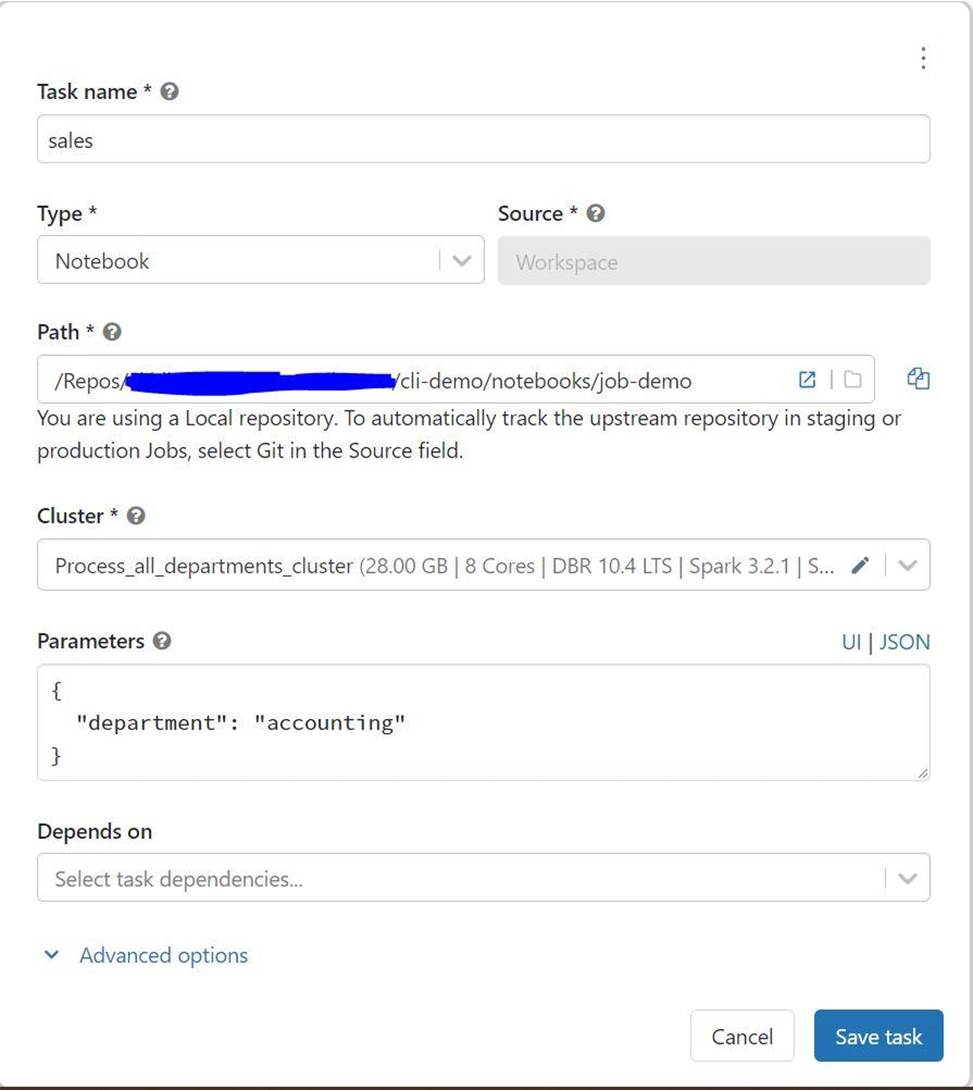Expand the Cluster selection dropdown arrow
This screenshot has height=1090, width=973.
pyautogui.click(x=907, y=566)
